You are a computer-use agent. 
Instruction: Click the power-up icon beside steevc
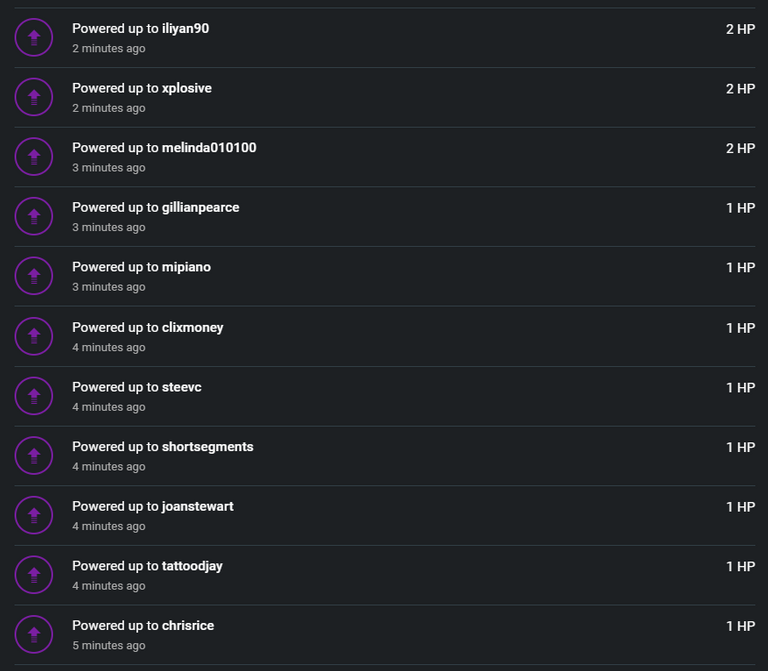coord(34,396)
